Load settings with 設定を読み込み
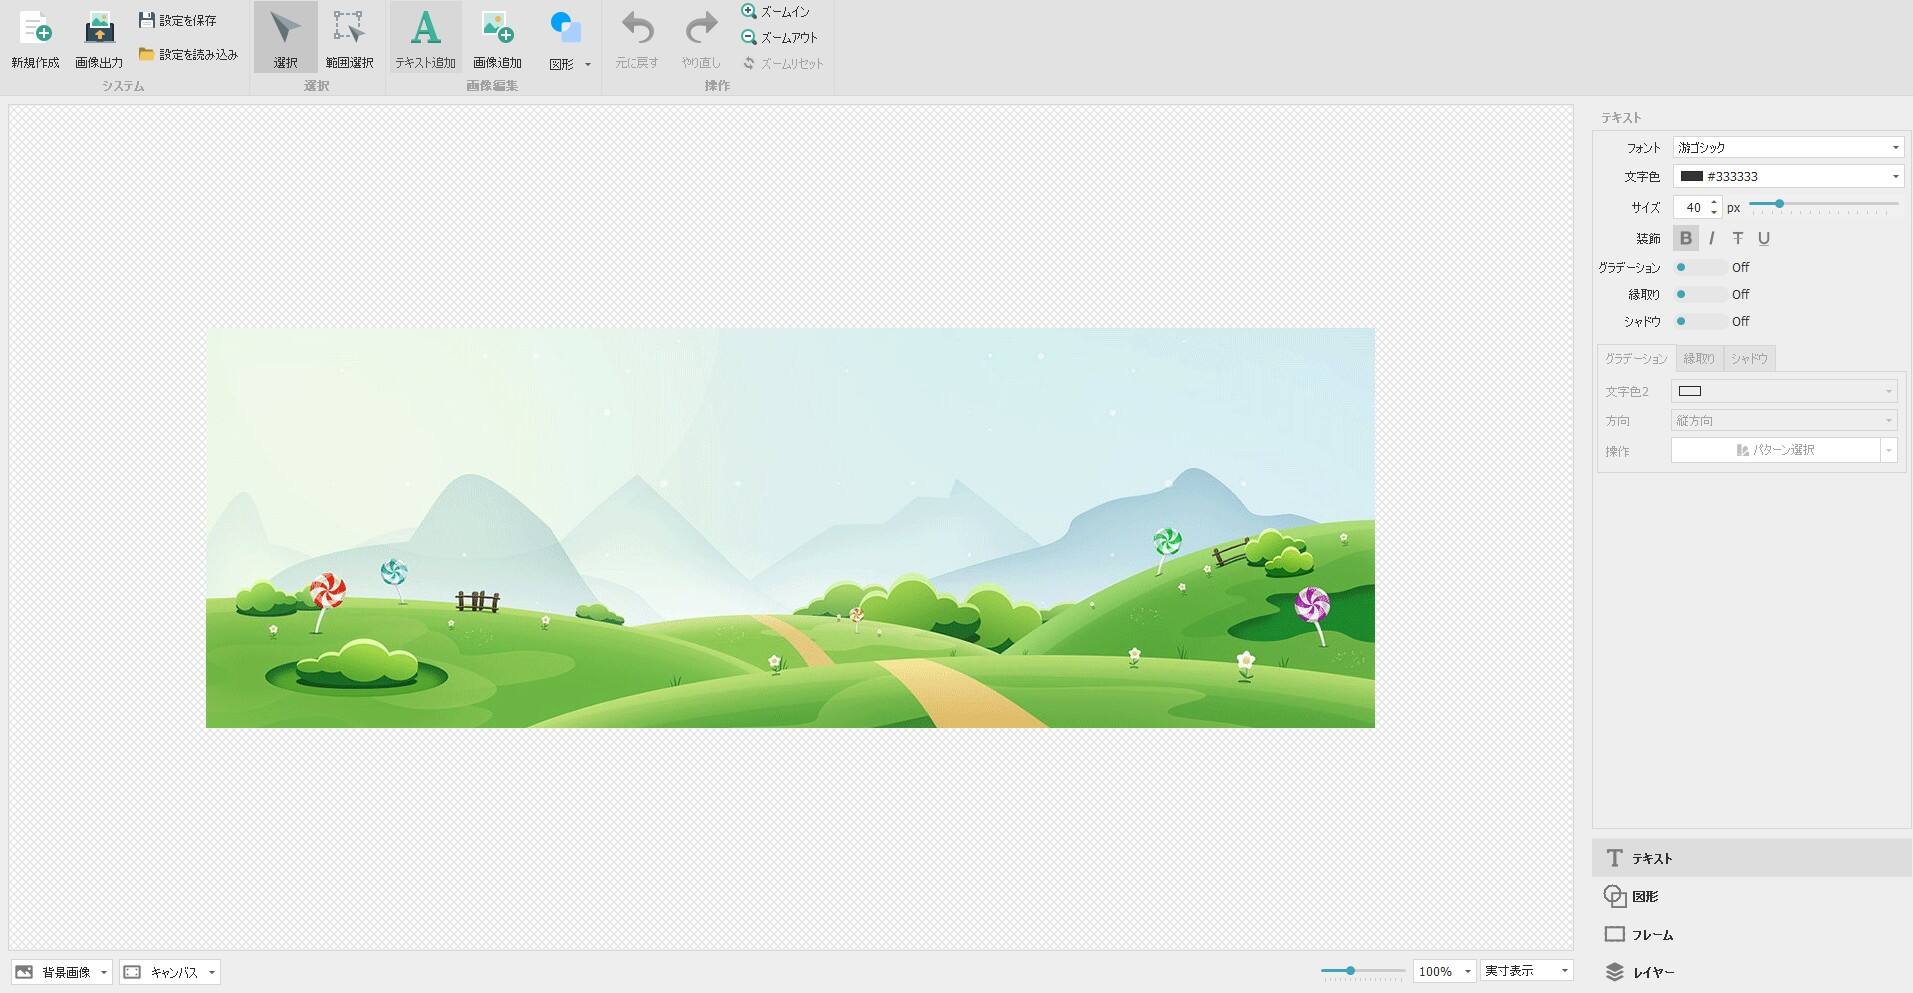The height and width of the screenshot is (993, 1913). coord(188,54)
